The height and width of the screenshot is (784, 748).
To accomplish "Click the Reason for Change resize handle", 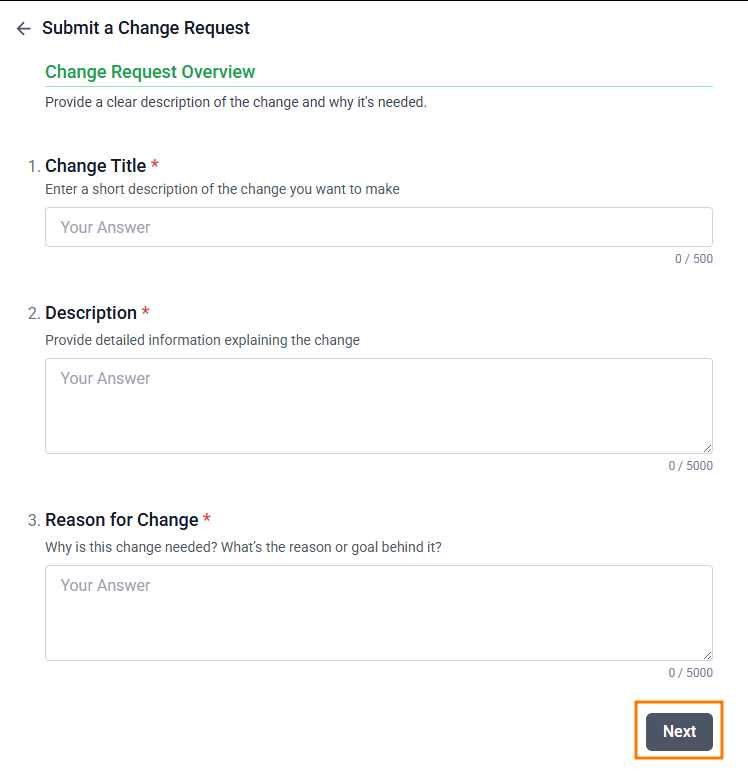I will pos(707,655).
